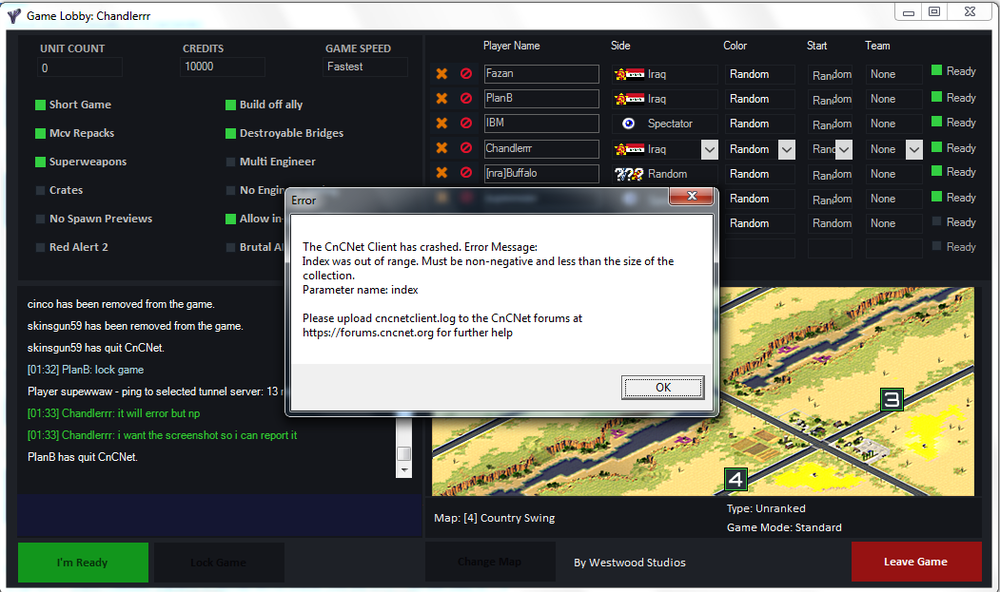
Task: Toggle the Red Alert 2 checkbox
Action: (40, 248)
